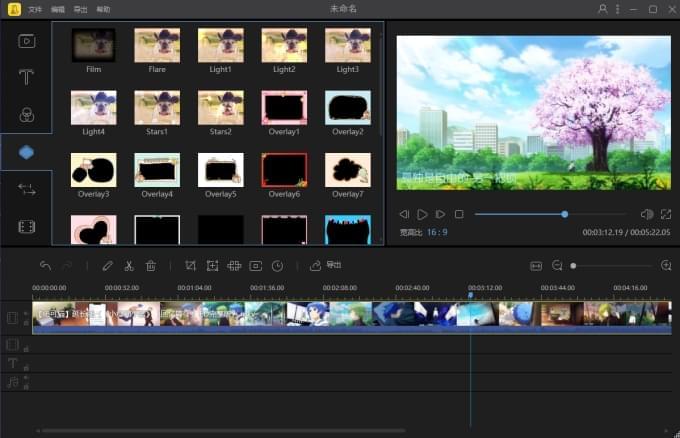Click the scissors split icon
Viewport: 680px width, 438px height.
coord(129,265)
